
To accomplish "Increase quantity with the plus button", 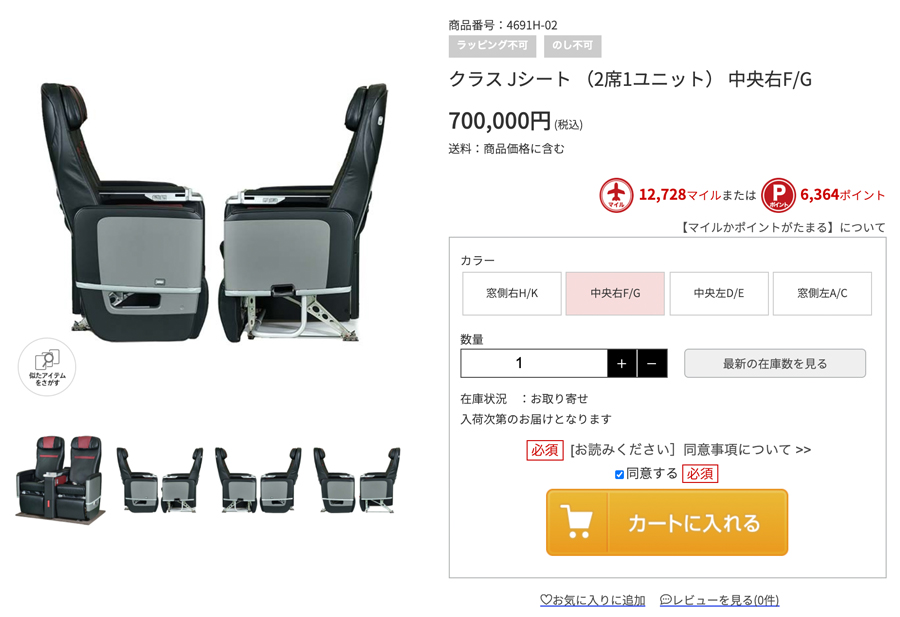I will click(622, 363).
